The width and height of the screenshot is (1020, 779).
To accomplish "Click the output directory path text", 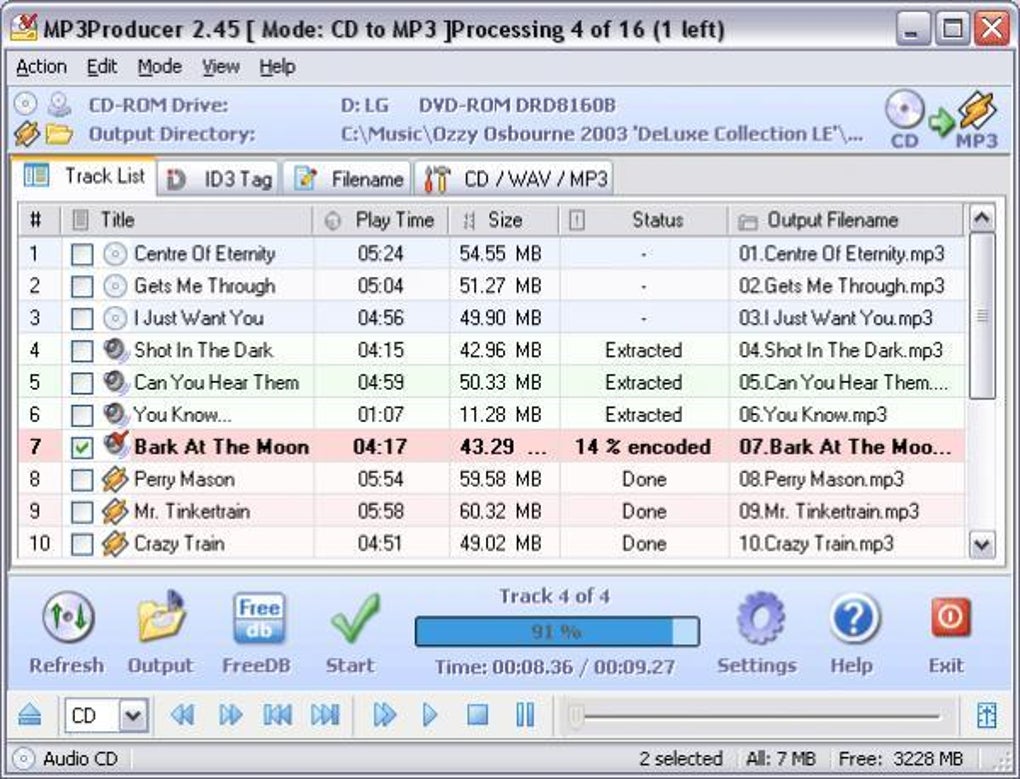I will coord(602,134).
